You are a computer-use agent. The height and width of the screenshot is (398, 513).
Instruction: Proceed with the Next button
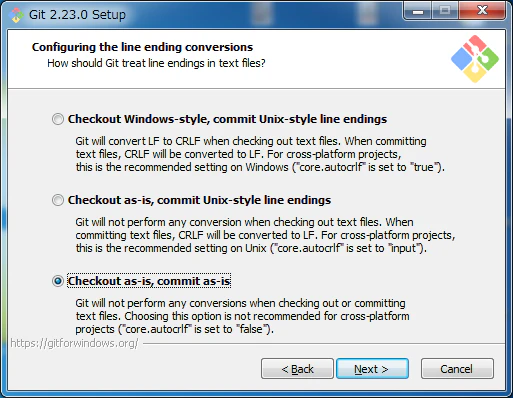(372, 369)
